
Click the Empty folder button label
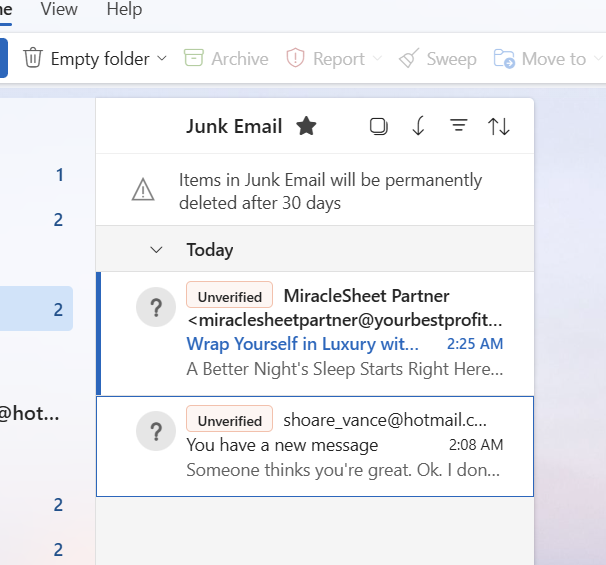[100, 59]
